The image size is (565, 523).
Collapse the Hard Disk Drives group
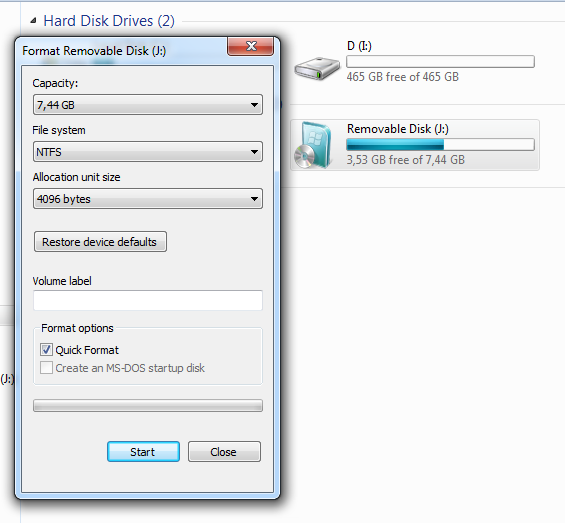[x=34, y=21]
